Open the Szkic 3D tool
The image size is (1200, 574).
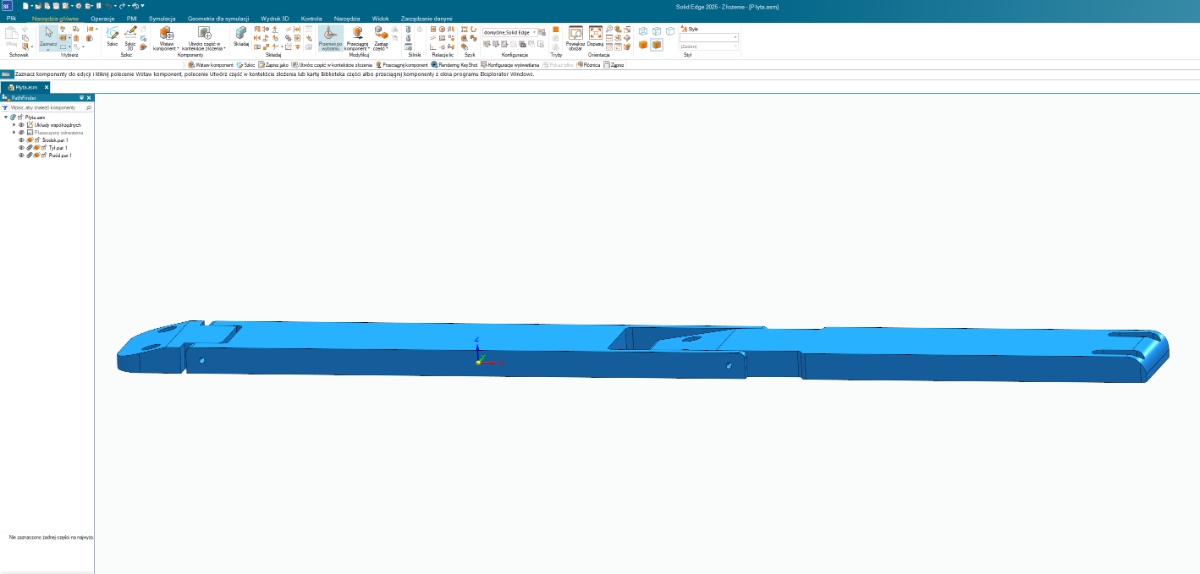coord(130,35)
